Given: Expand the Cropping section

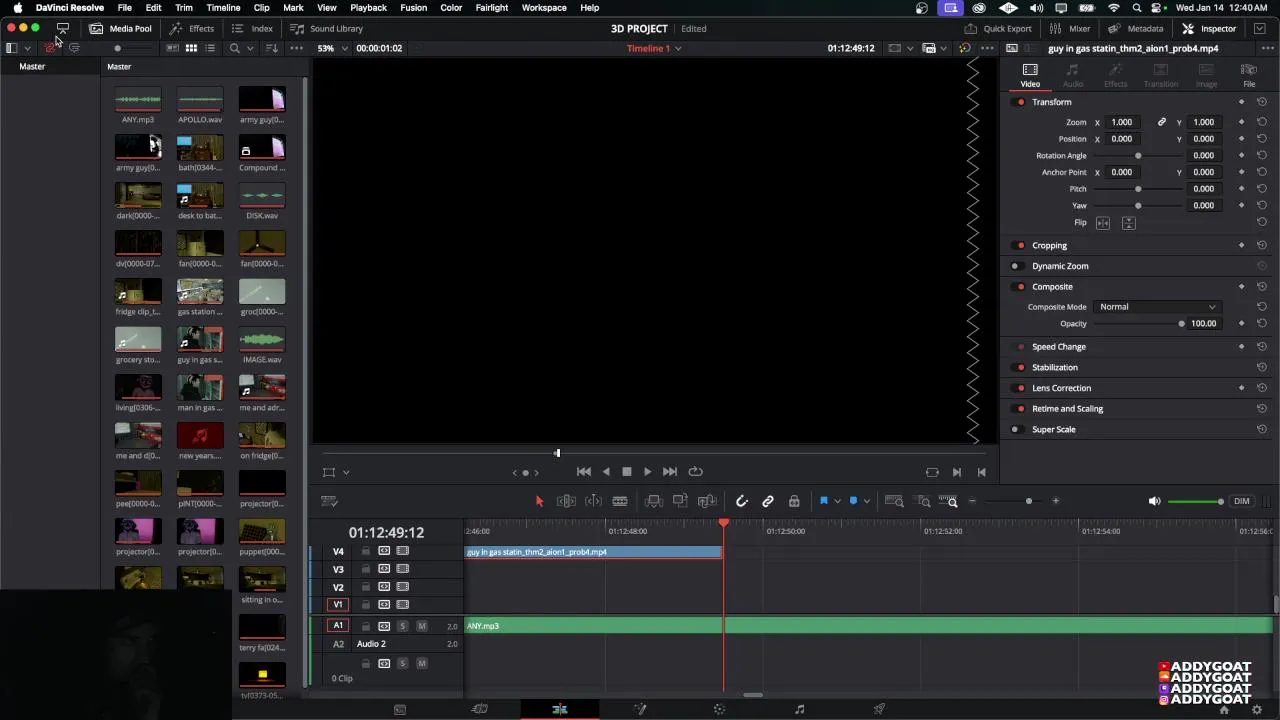Looking at the screenshot, I should [1049, 245].
